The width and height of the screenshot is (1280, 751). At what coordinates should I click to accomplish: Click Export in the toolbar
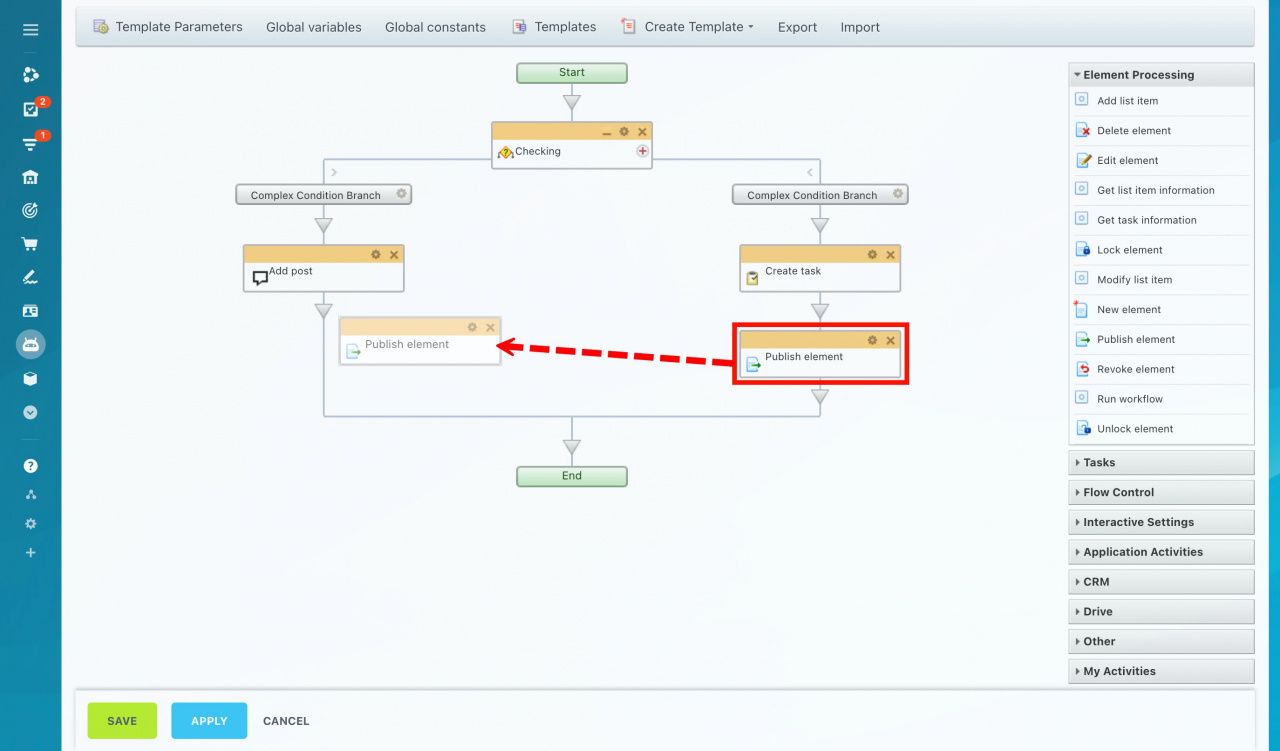click(x=797, y=27)
